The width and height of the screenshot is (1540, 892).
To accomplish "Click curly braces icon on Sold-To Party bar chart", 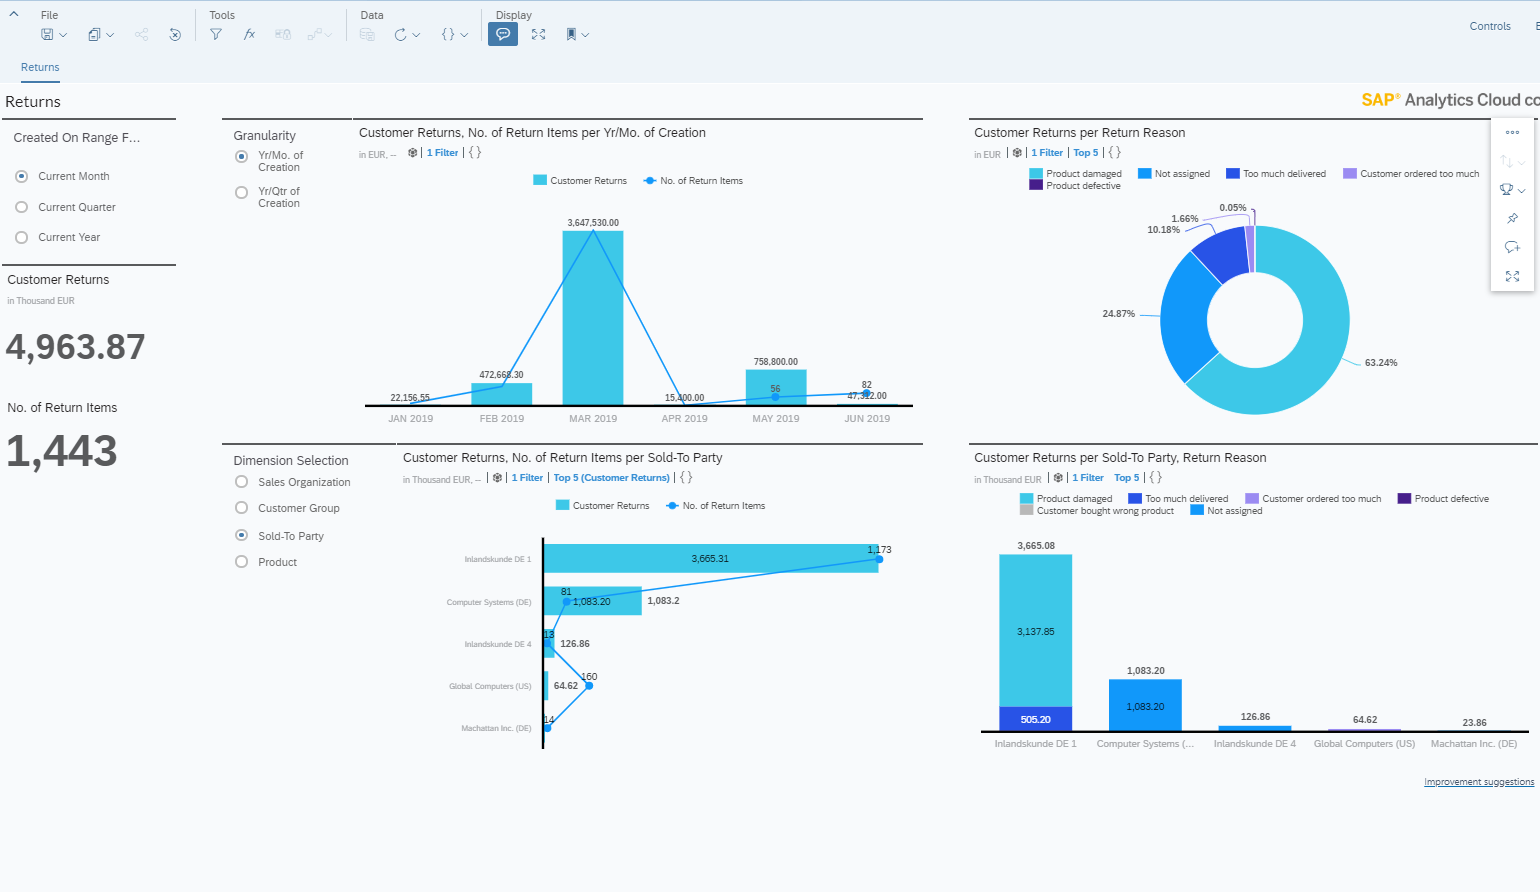I will (686, 478).
